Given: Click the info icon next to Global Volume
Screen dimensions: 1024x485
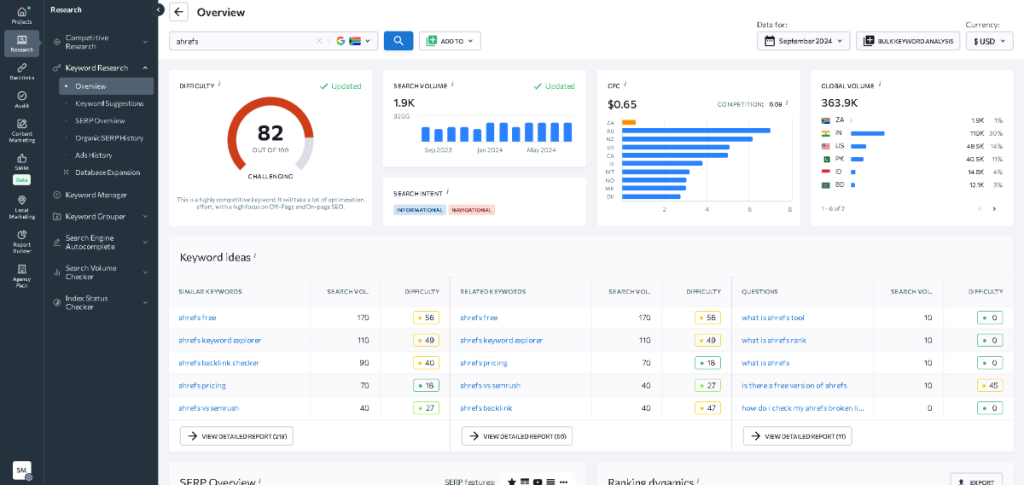Looking at the screenshot, I should 880,84.
